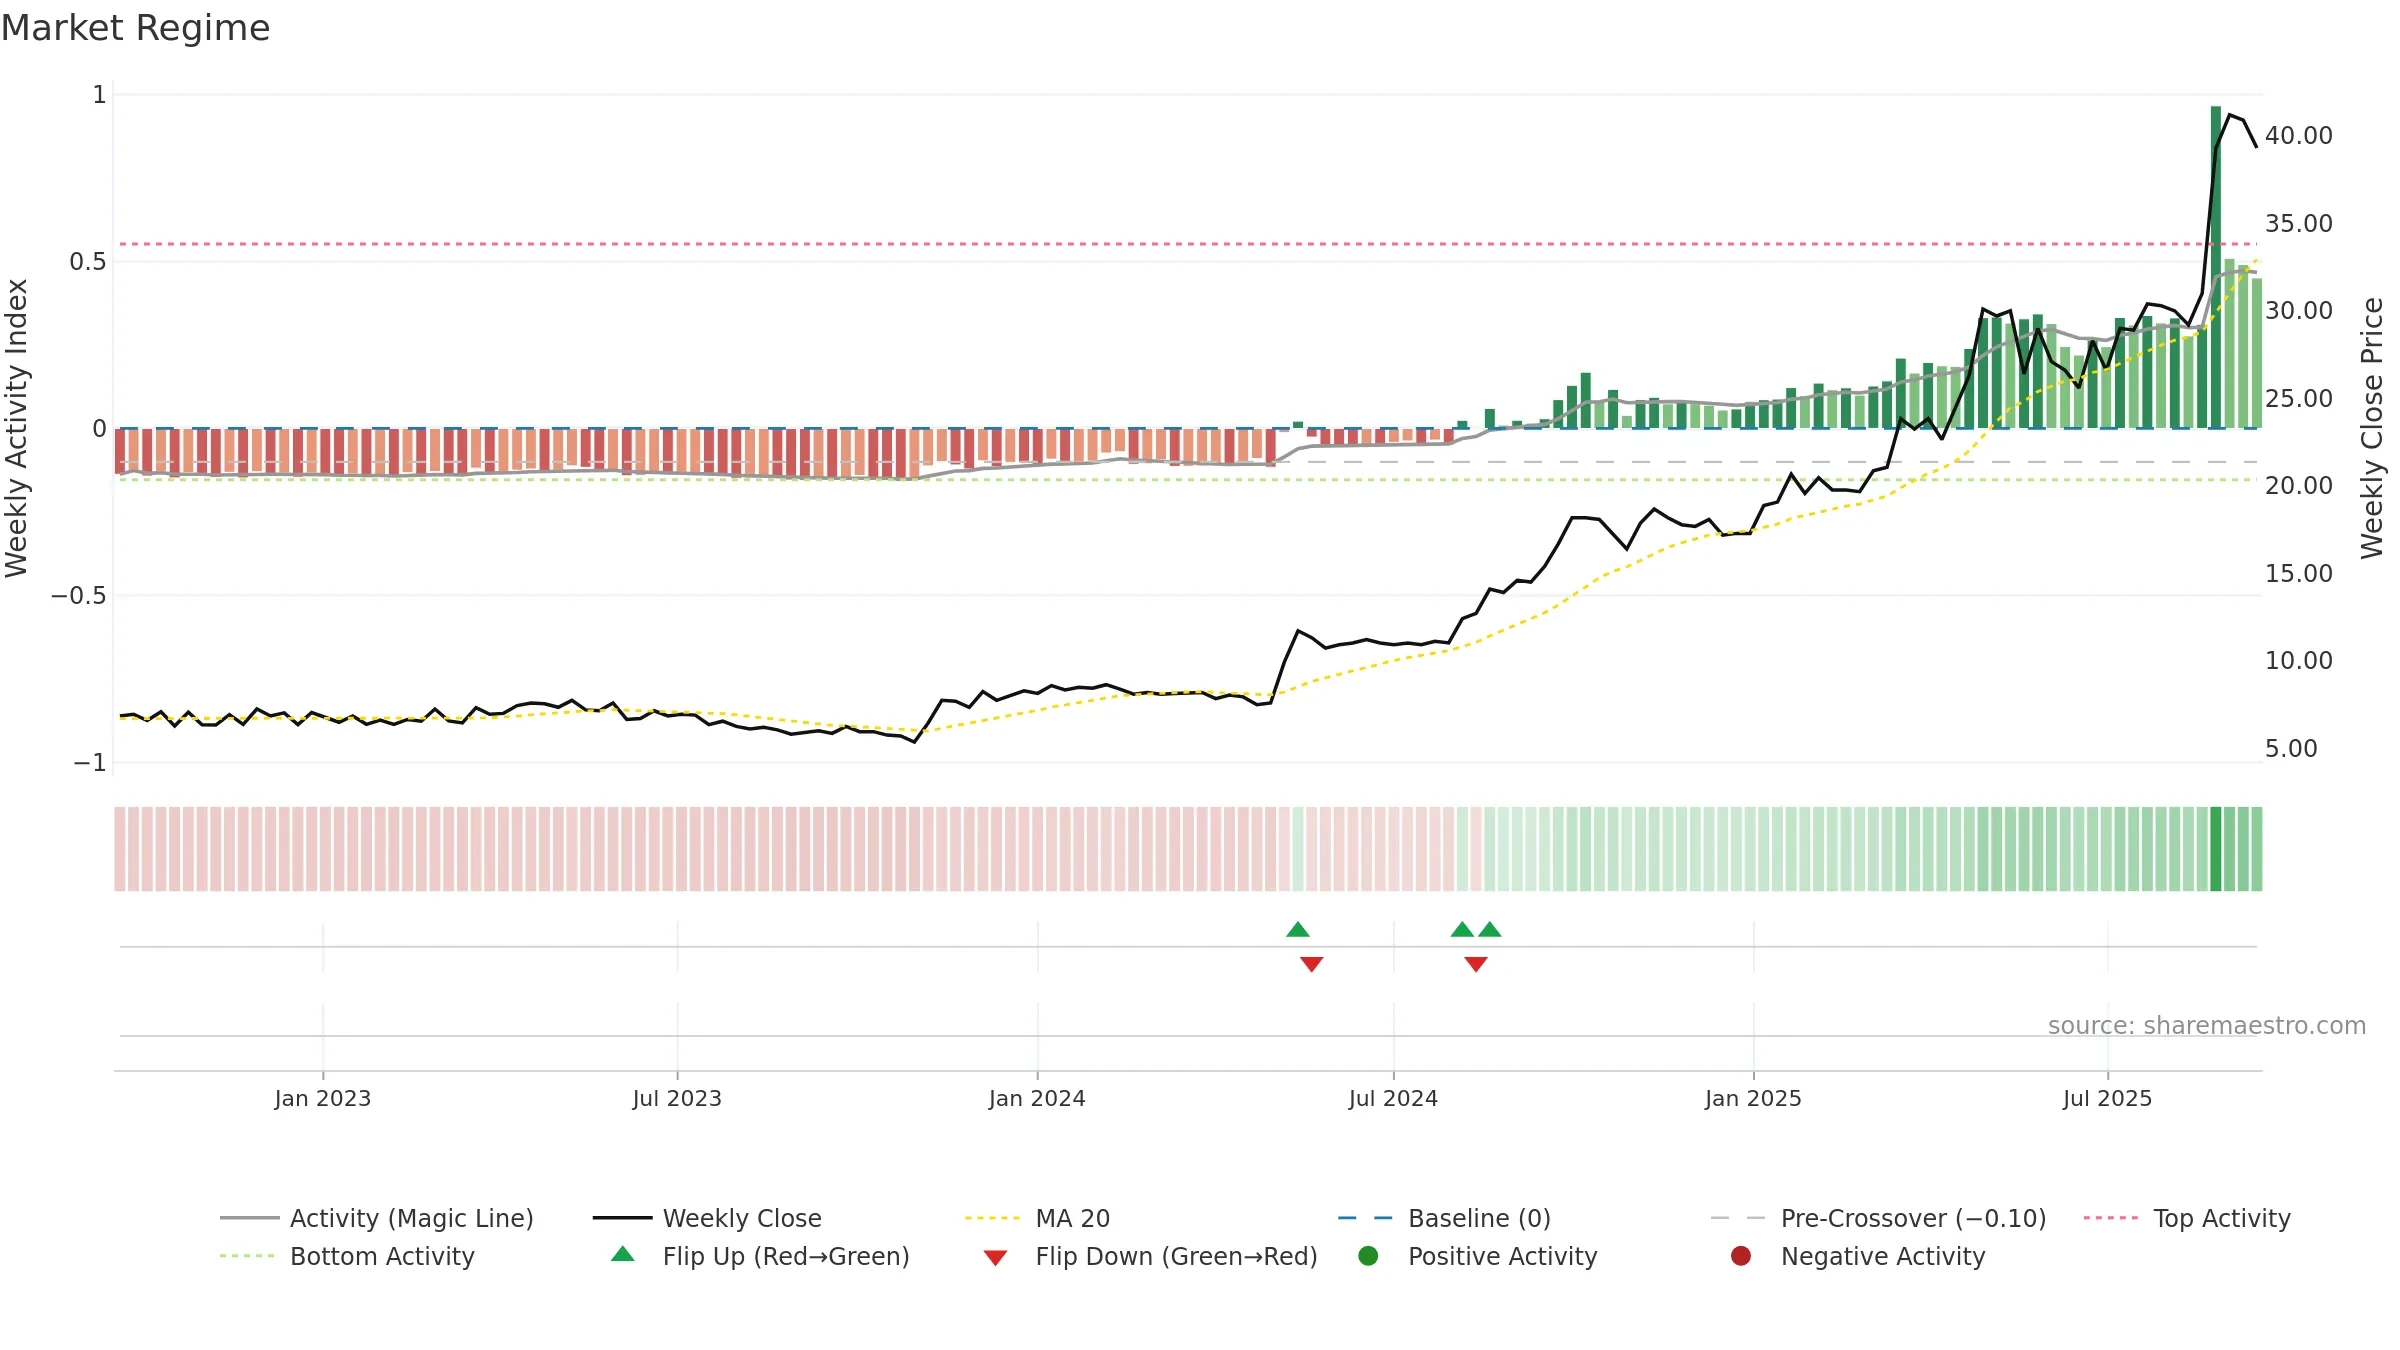Click the Weekly Close Price axis title
Screen dimensions: 2400x1350
click(2372, 428)
